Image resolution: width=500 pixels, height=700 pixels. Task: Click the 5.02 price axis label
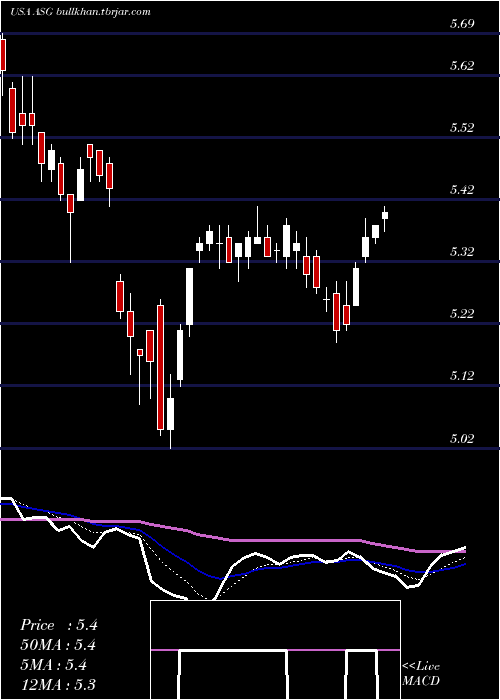point(462,439)
